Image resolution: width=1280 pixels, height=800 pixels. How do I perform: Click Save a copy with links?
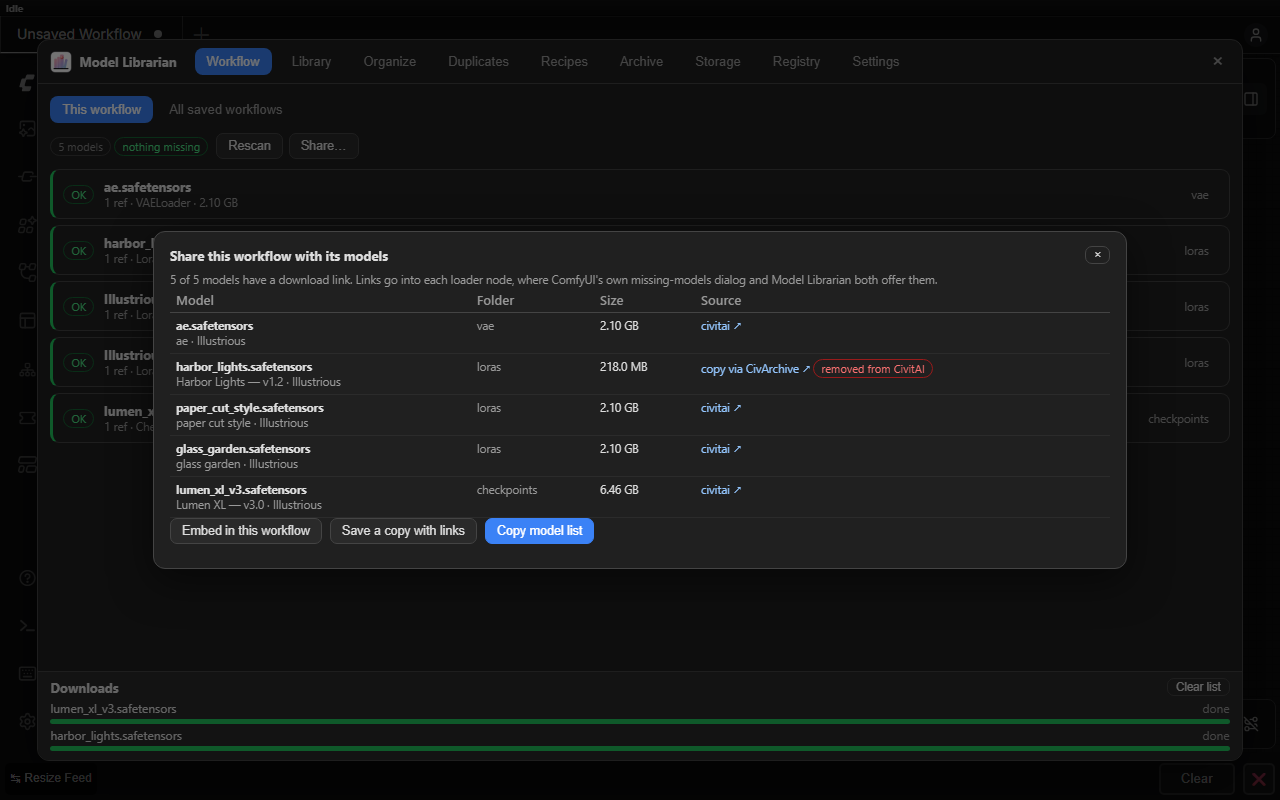click(x=403, y=531)
